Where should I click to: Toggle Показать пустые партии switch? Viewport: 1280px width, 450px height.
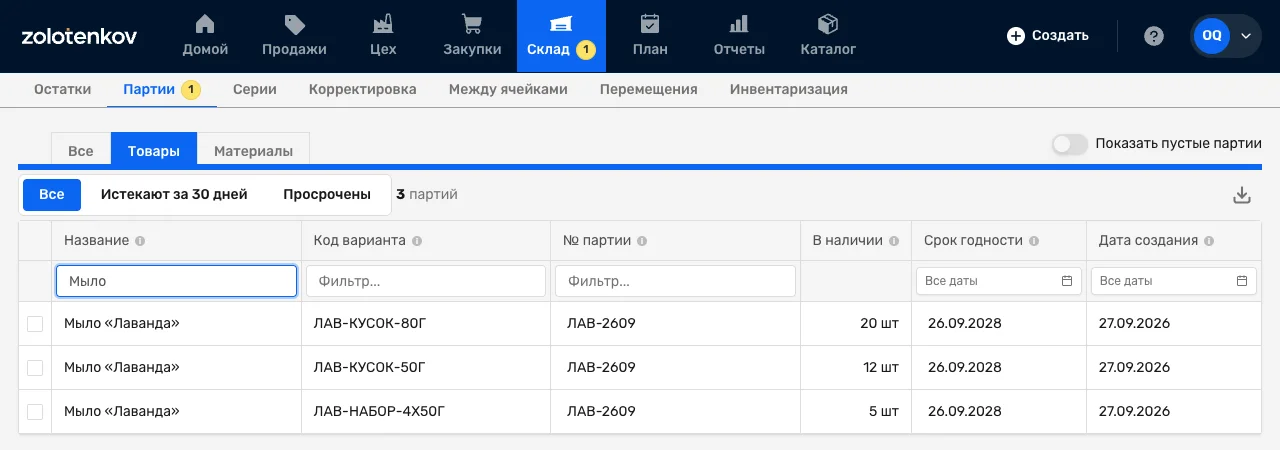click(x=1069, y=144)
